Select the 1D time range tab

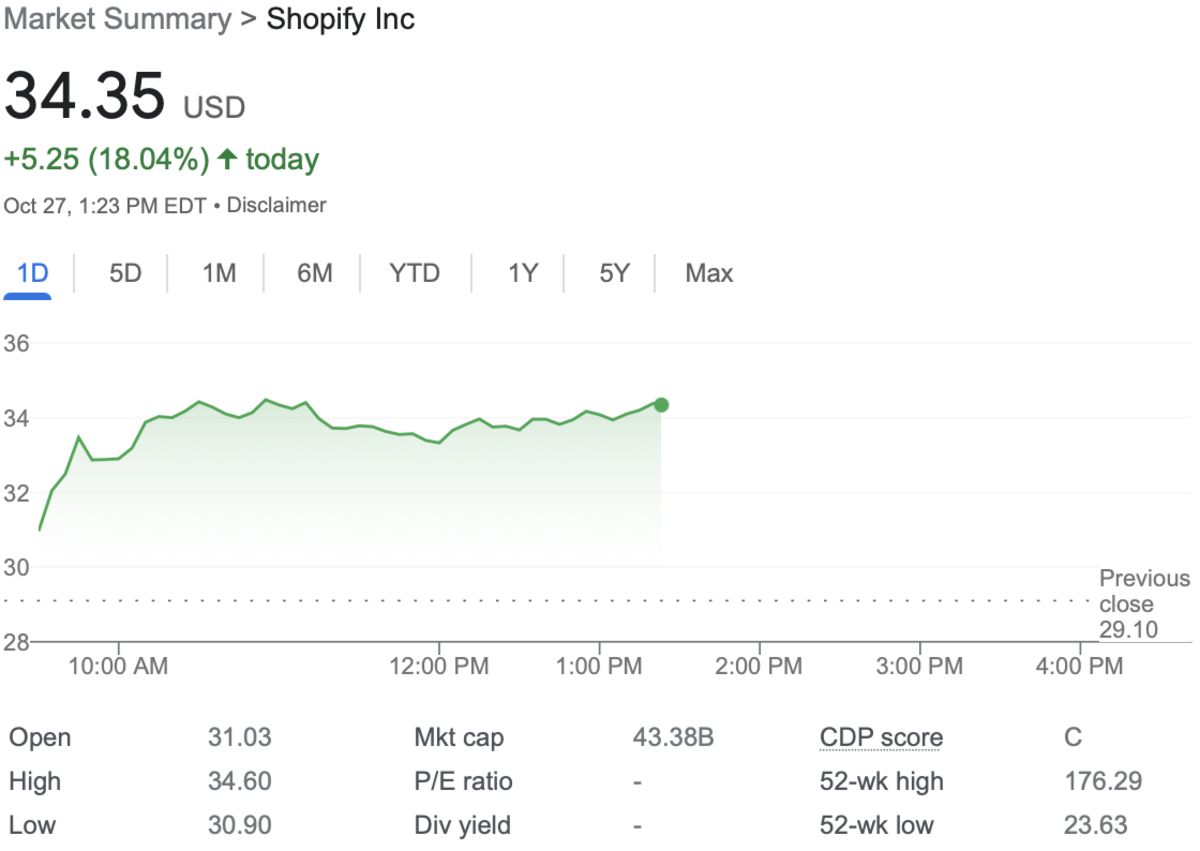point(33,273)
